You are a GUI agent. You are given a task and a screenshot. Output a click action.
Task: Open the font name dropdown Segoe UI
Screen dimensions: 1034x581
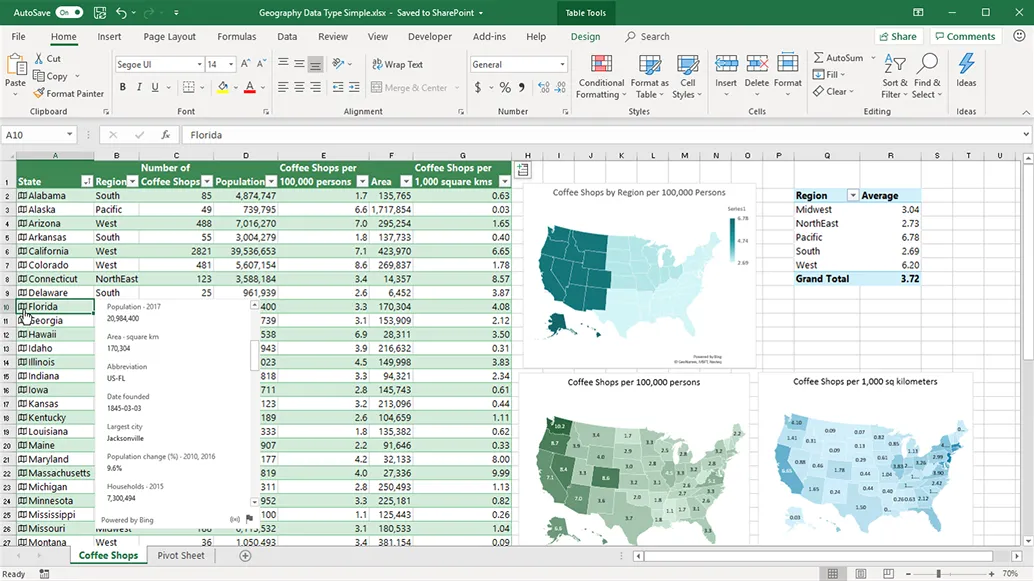pos(198,64)
